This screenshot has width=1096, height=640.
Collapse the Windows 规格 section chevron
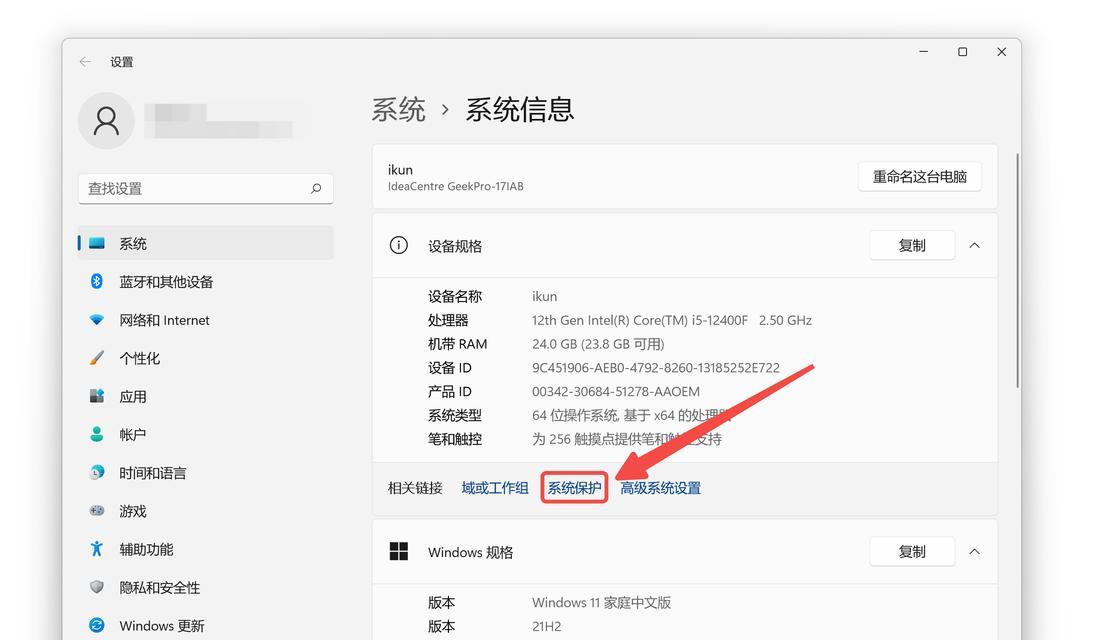coord(974,551)
